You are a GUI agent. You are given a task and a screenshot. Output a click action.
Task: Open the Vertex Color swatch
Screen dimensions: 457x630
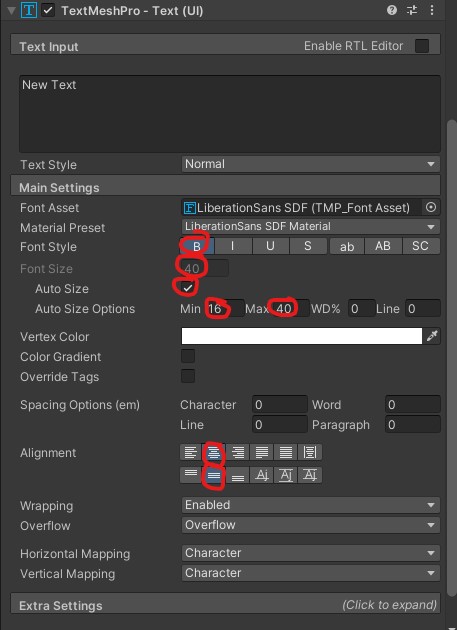302,336
